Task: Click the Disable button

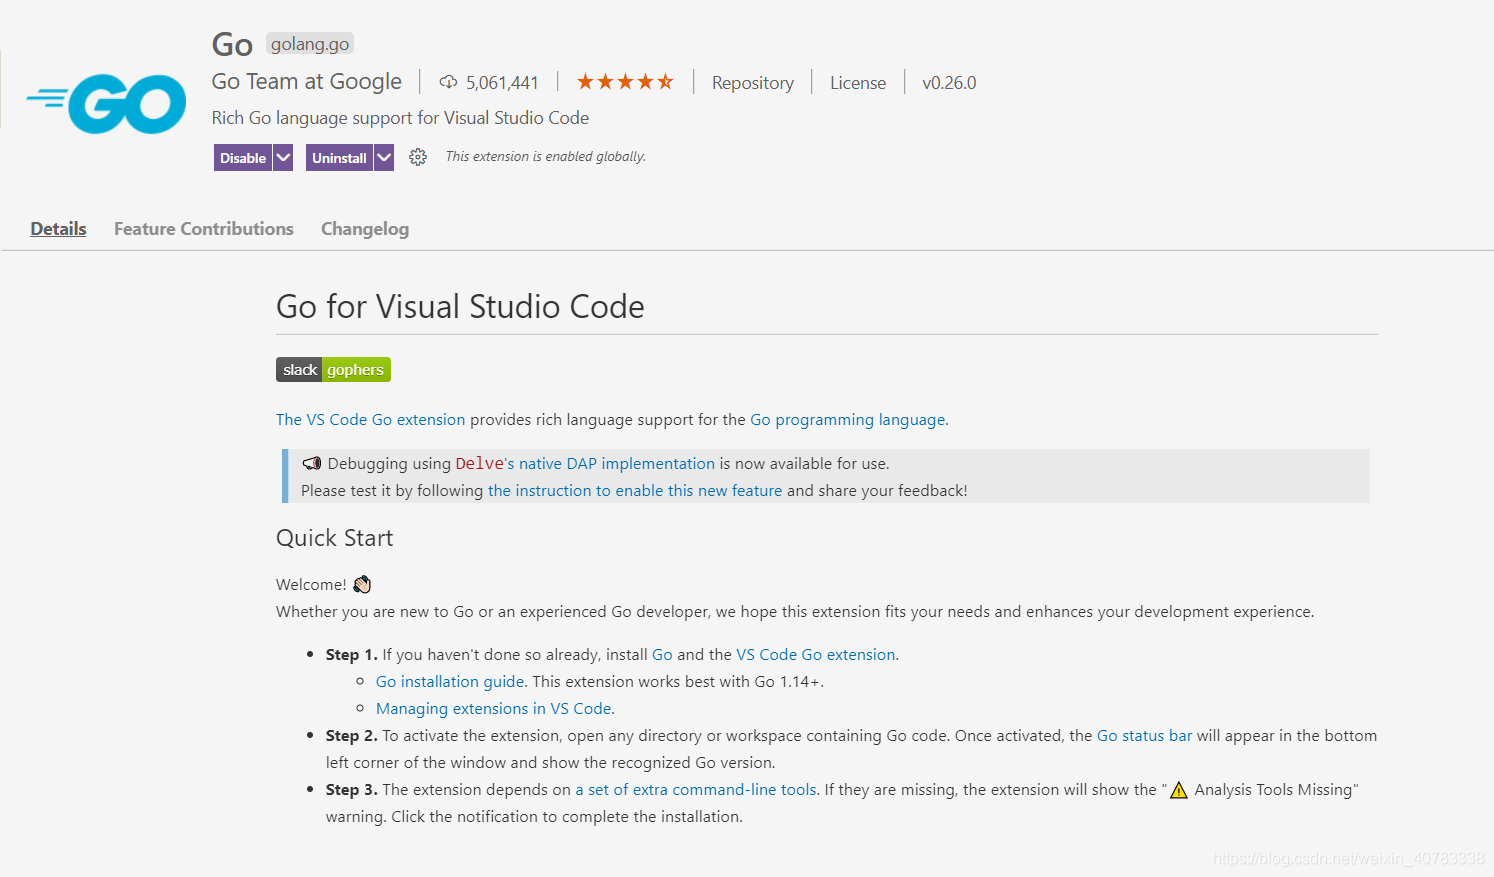Action: 243,157
